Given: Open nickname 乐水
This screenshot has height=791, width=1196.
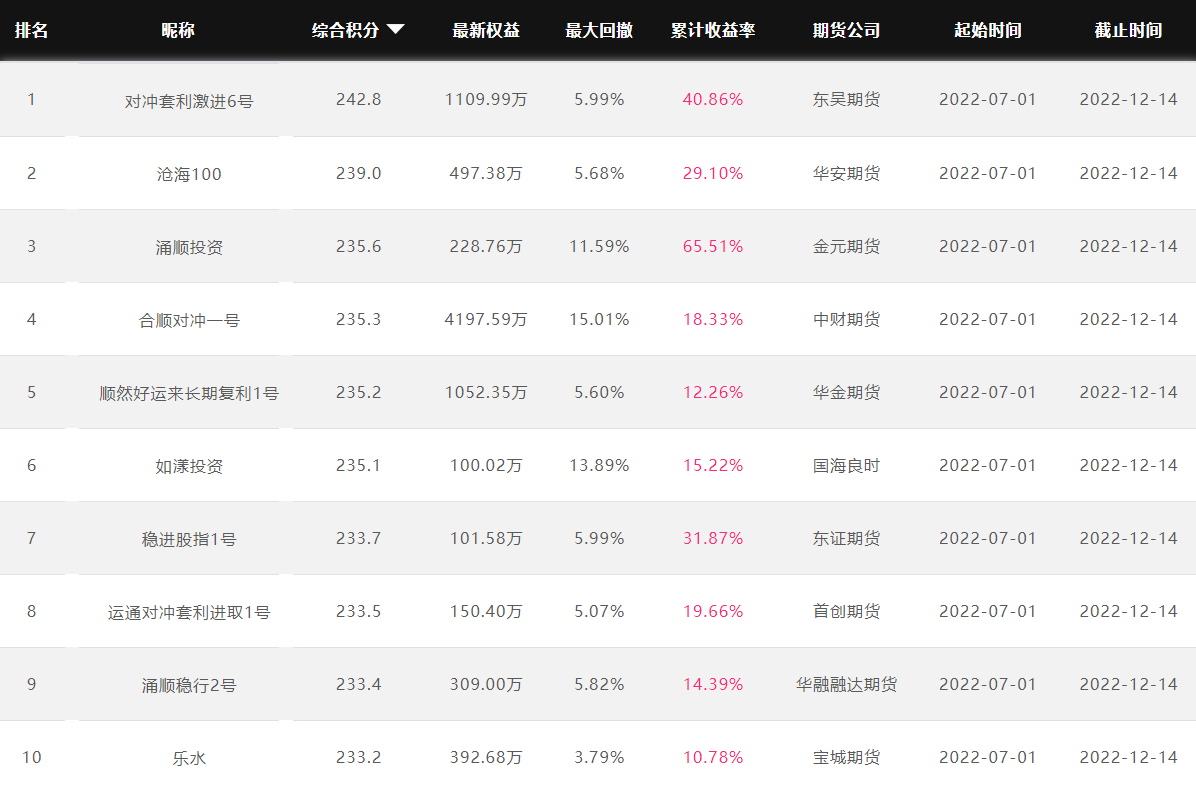Looking at the screenshot, I should 189,759.
